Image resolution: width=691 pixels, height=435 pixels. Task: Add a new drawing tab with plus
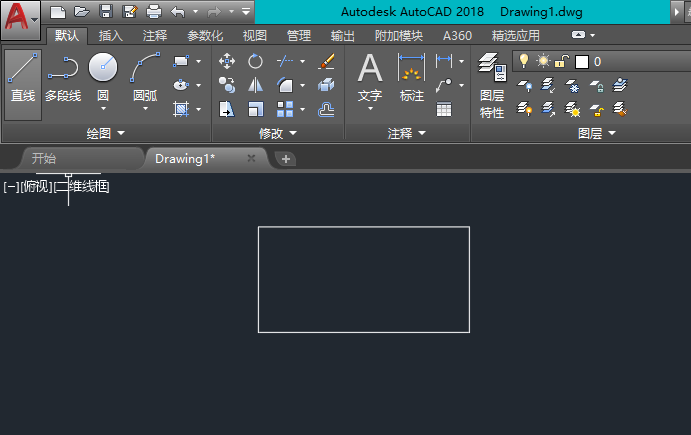pos(286,159)
